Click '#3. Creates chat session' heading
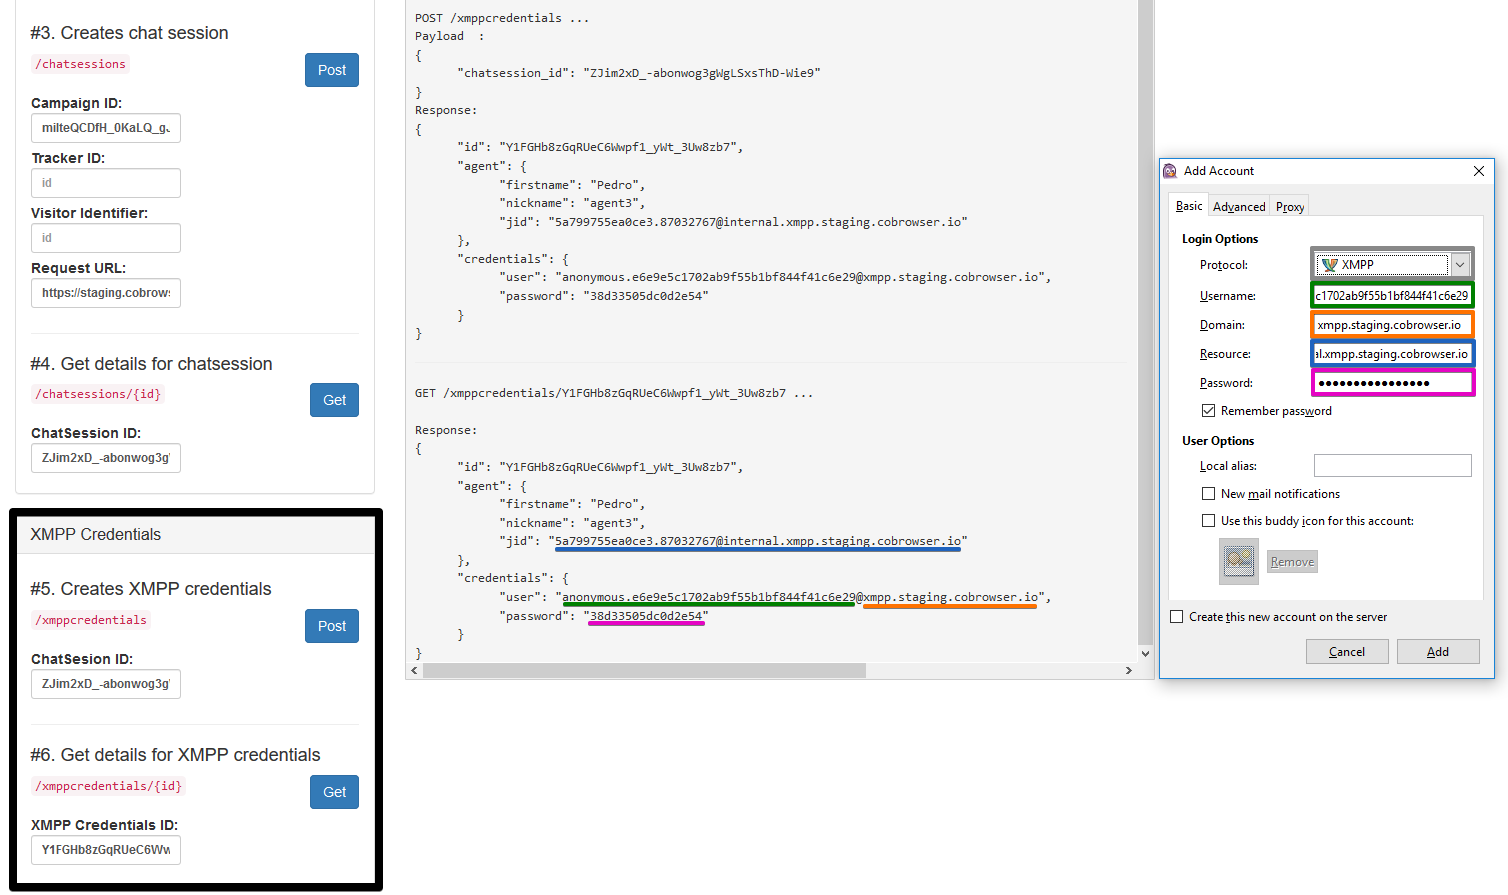This screenshot has width=1508, height=895. click(x=129, y=33)
